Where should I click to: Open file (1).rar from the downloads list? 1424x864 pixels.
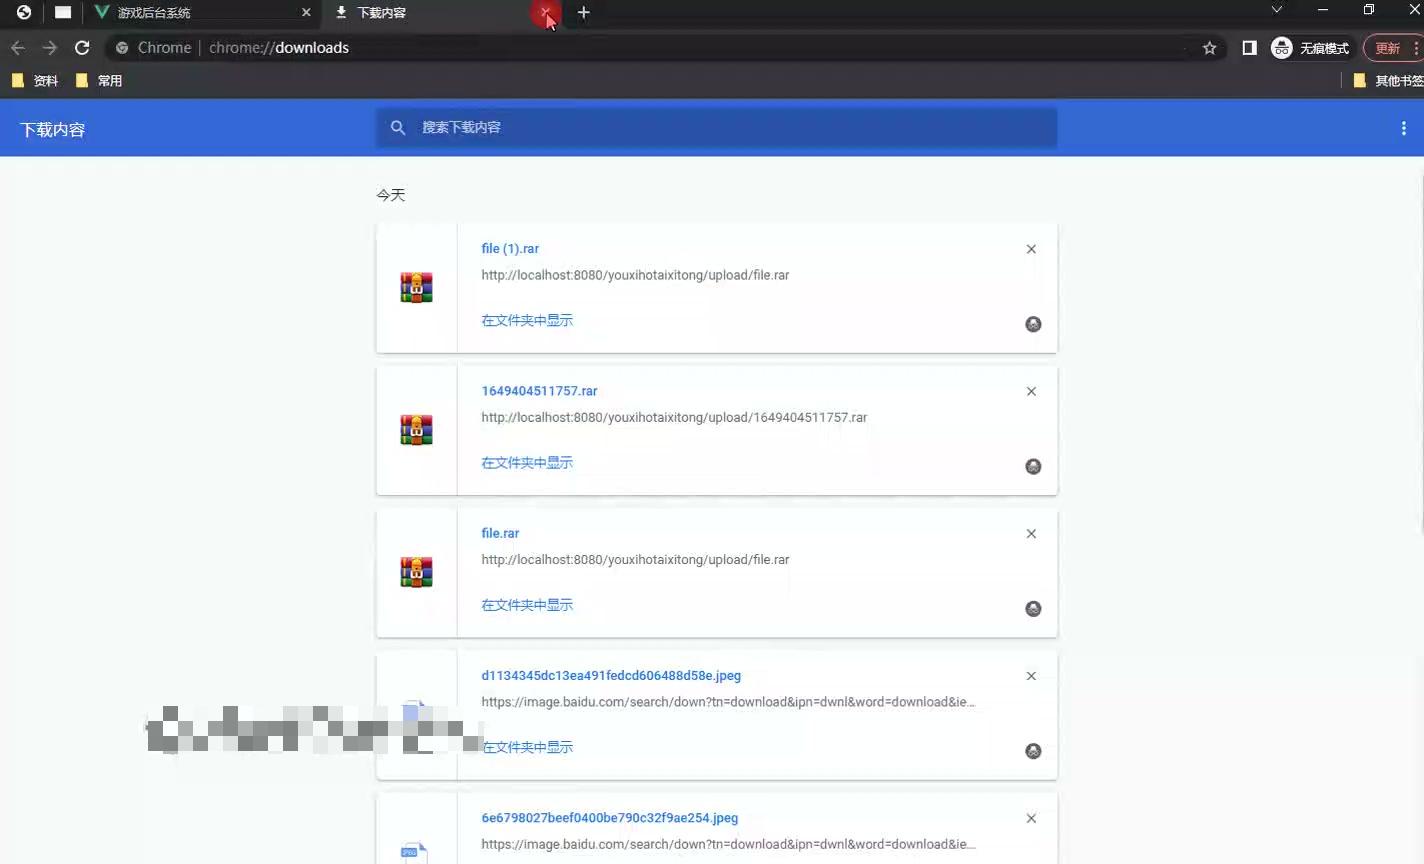(510, 248)
